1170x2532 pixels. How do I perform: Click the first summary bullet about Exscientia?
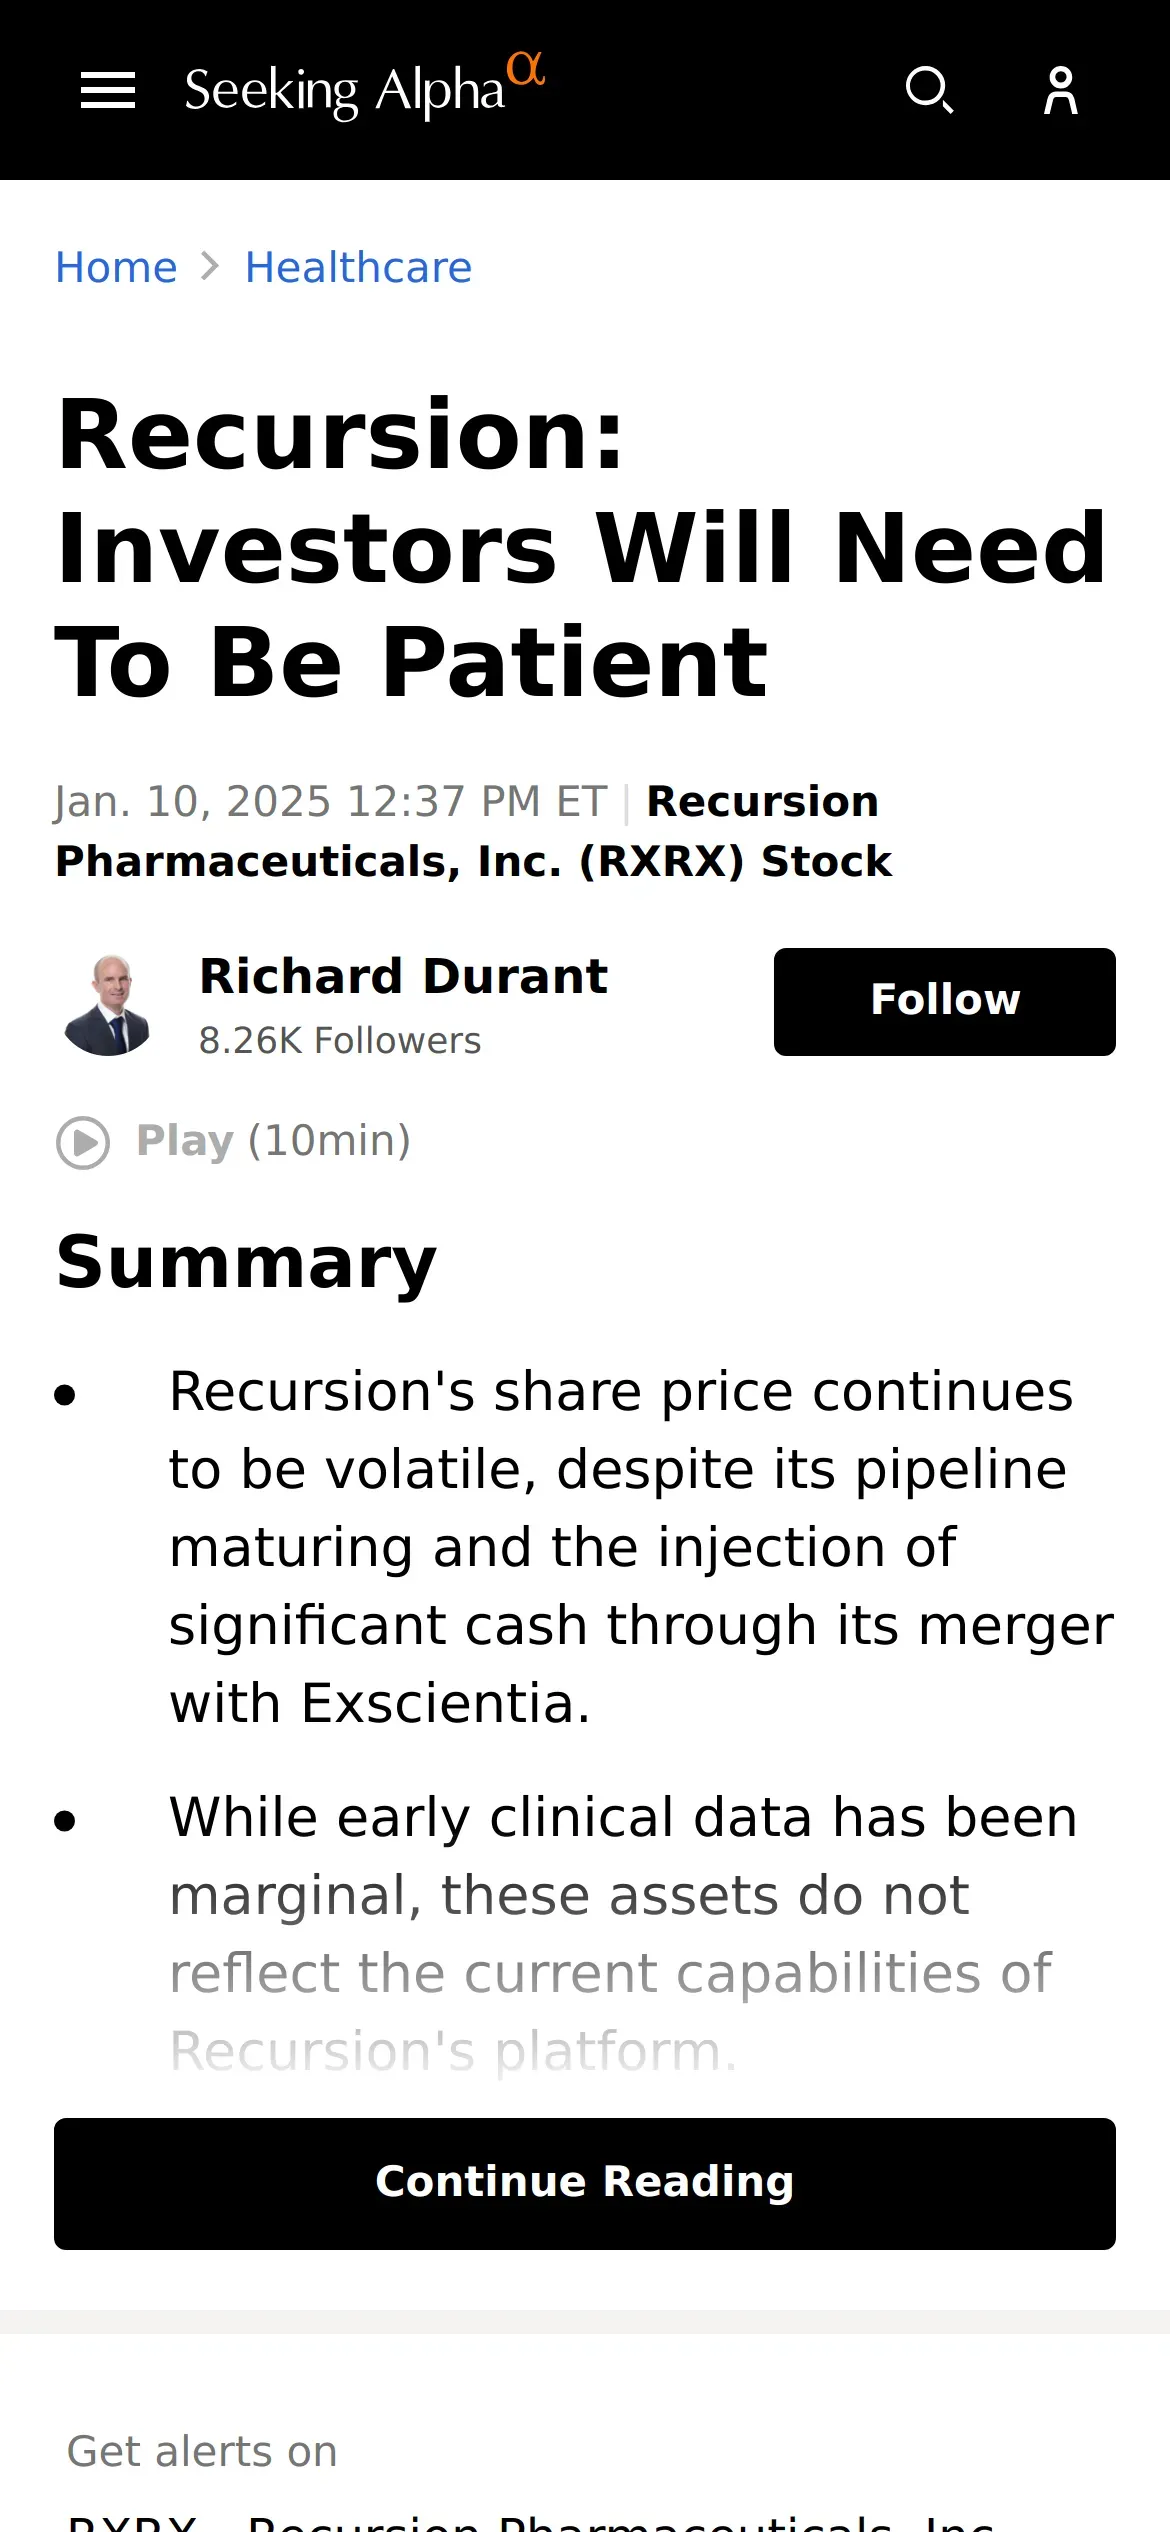[640, 1546]
